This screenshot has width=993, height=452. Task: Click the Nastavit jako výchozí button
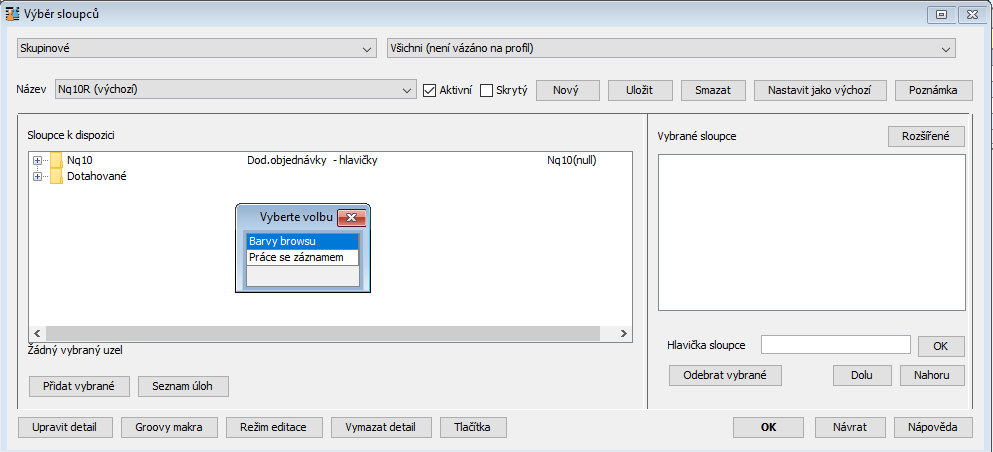pyautogui.click(x=820, y=90)
